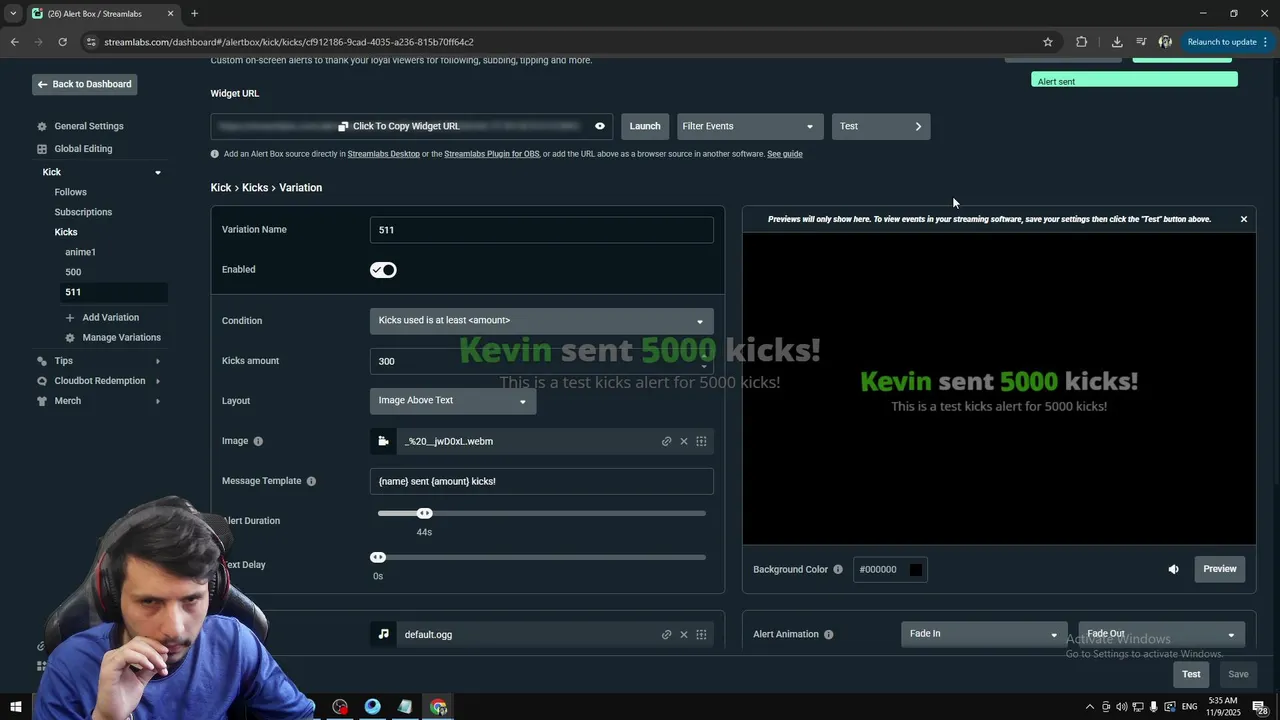
Task: Remove default.ogg sound with the X icon
Action: coord(684,634)
